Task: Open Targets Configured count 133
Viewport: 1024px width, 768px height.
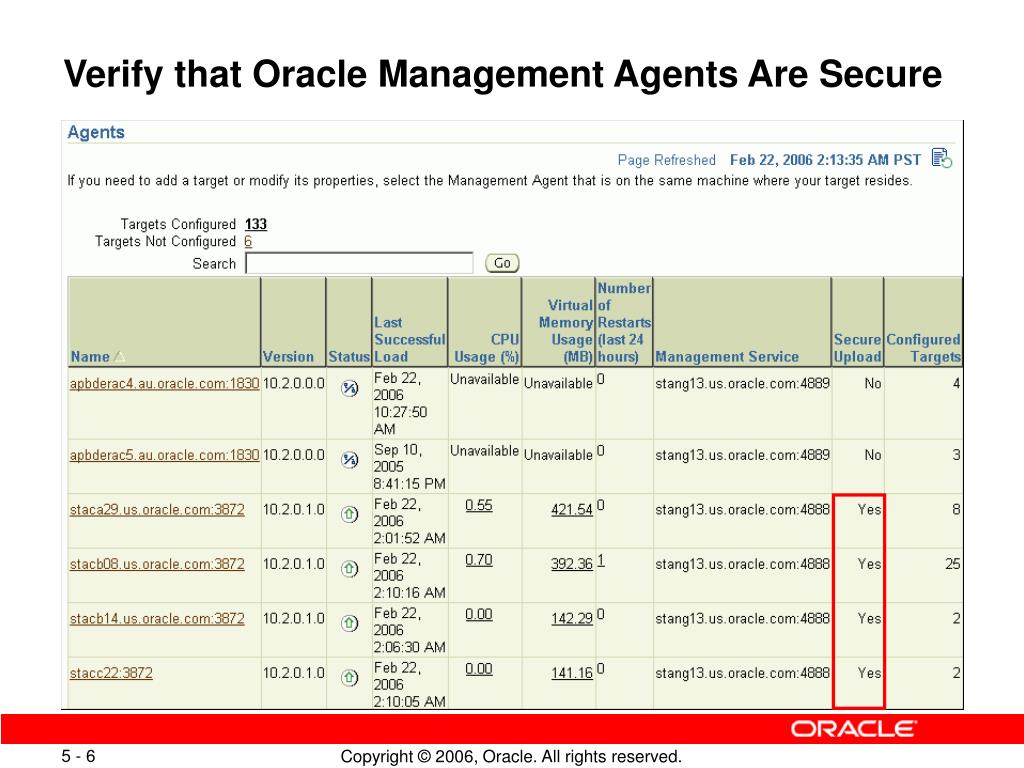Action: tap(256, 224)
